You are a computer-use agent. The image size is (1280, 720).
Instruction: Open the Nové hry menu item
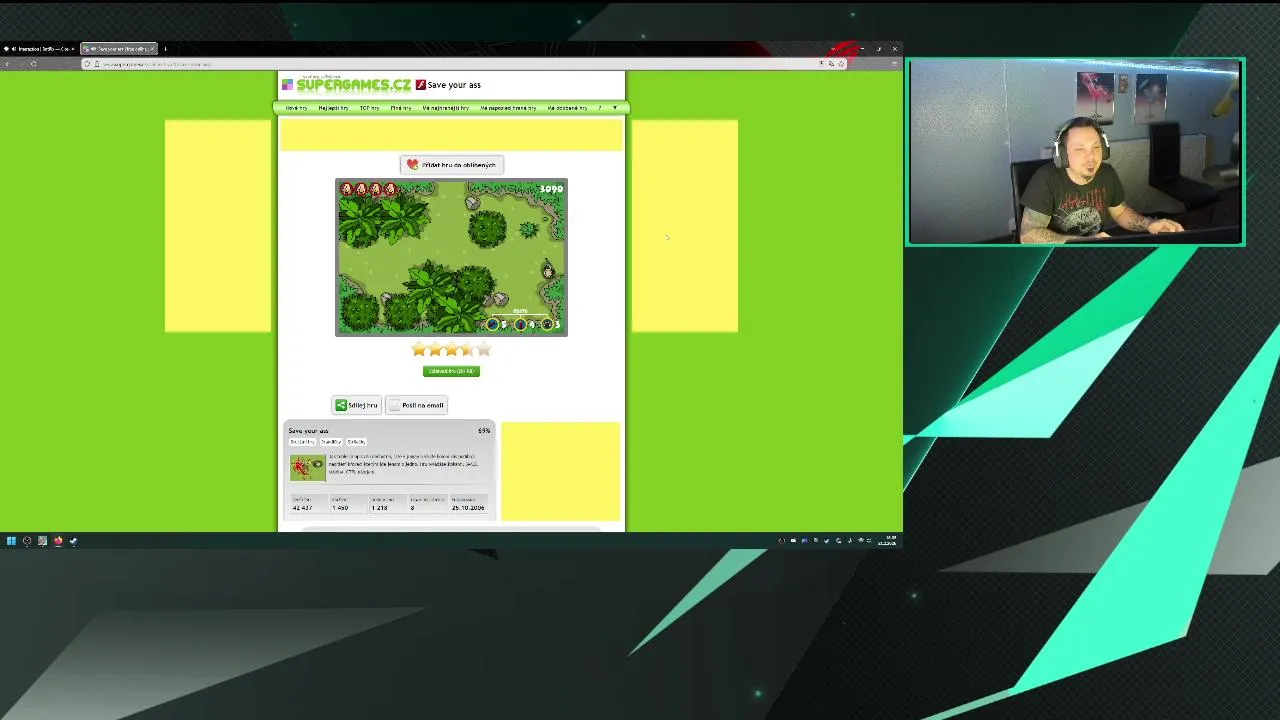(x=296, y=108)
